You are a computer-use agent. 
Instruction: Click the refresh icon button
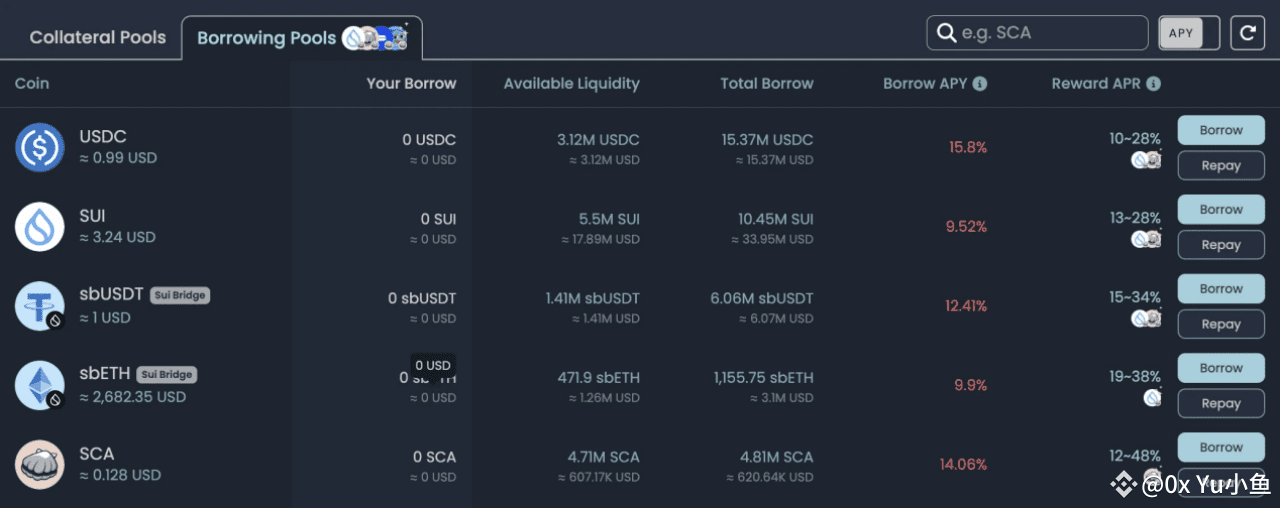coord(1248,33)
